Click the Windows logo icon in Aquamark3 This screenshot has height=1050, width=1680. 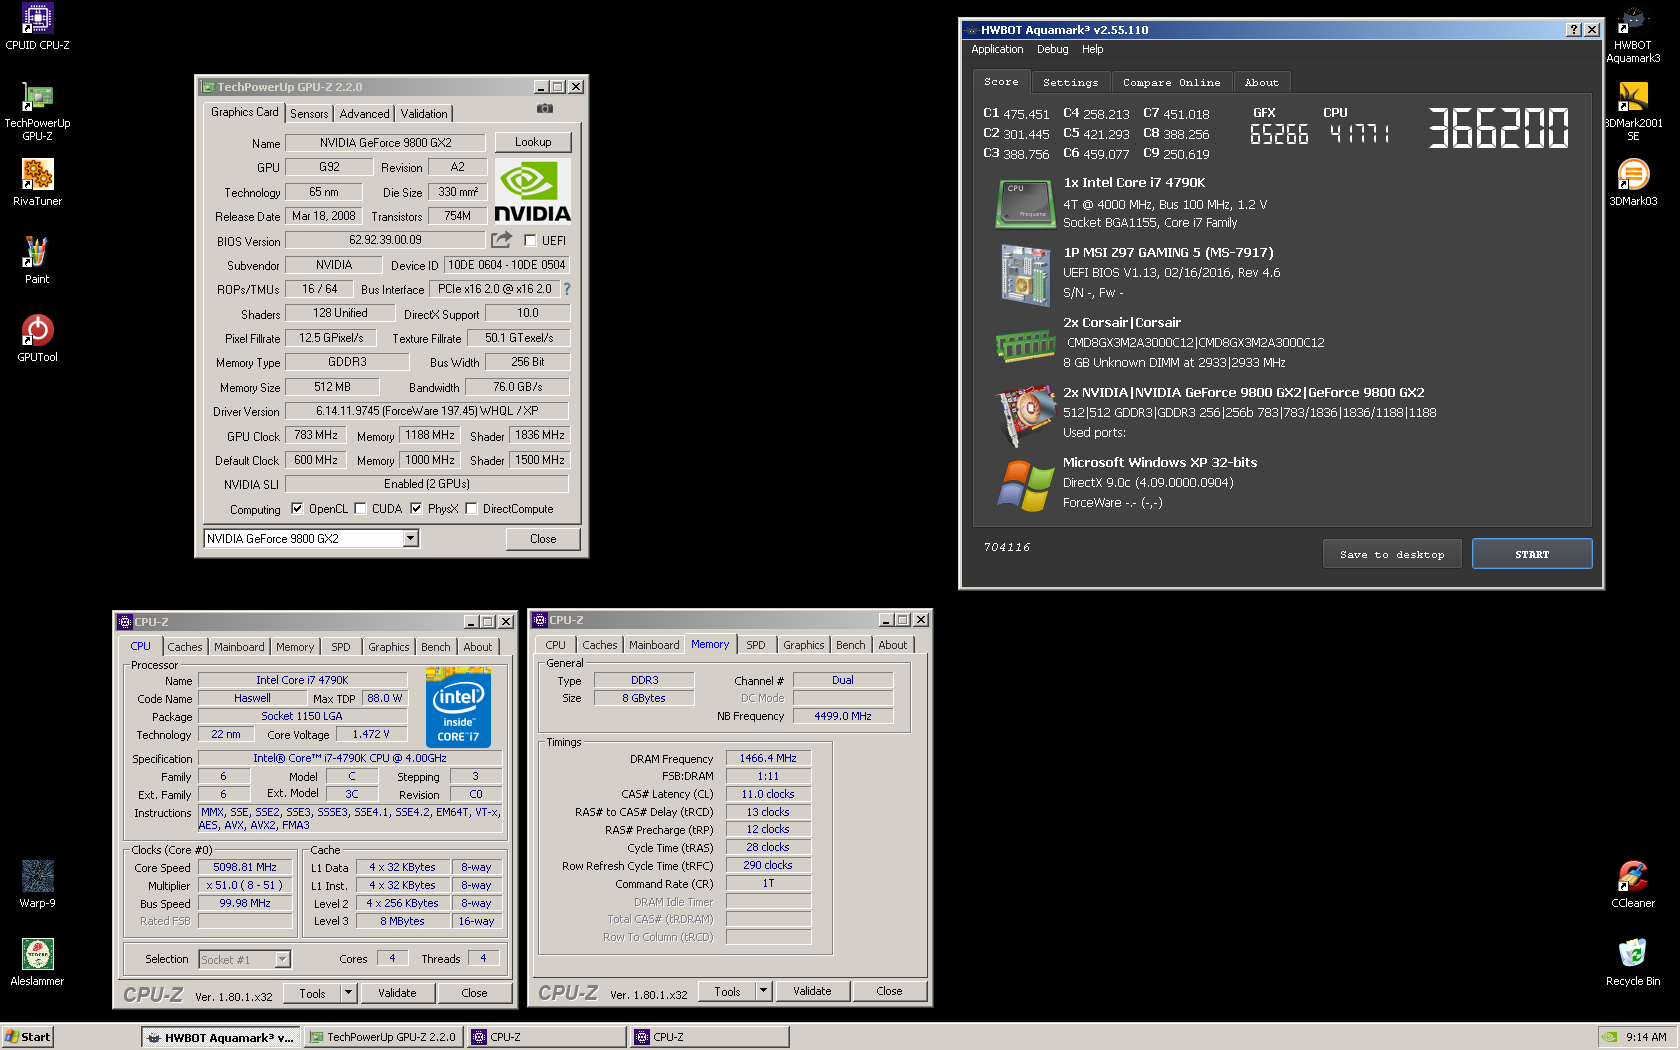click(x=1026, y=485)
